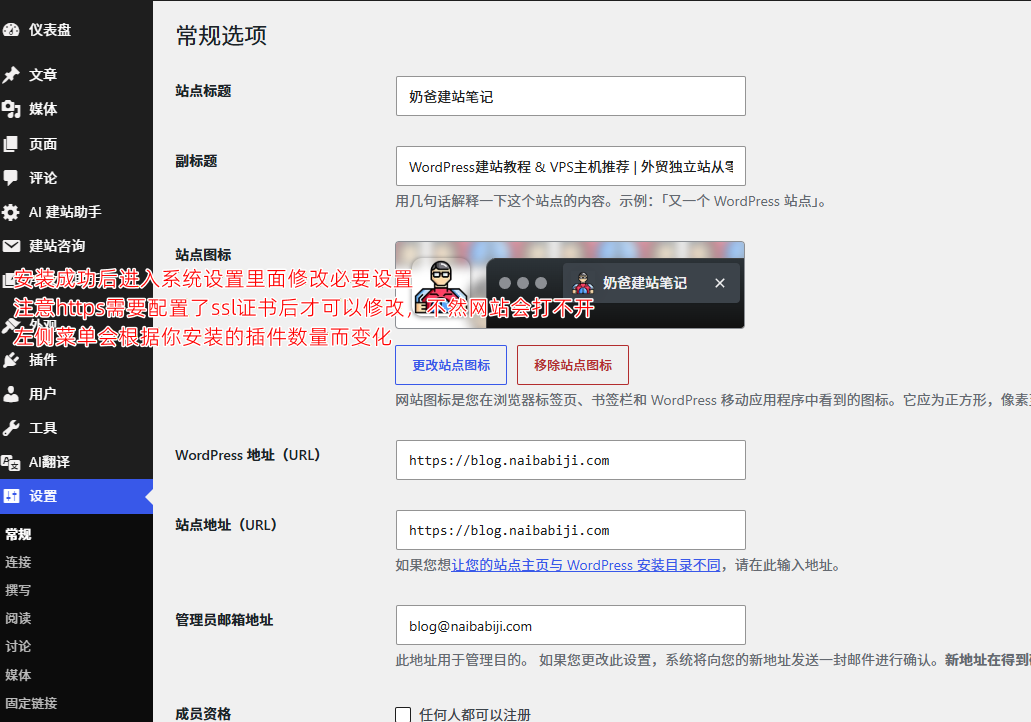Click 奶爸建站笔记 browser tab preview title

point(645,283)
